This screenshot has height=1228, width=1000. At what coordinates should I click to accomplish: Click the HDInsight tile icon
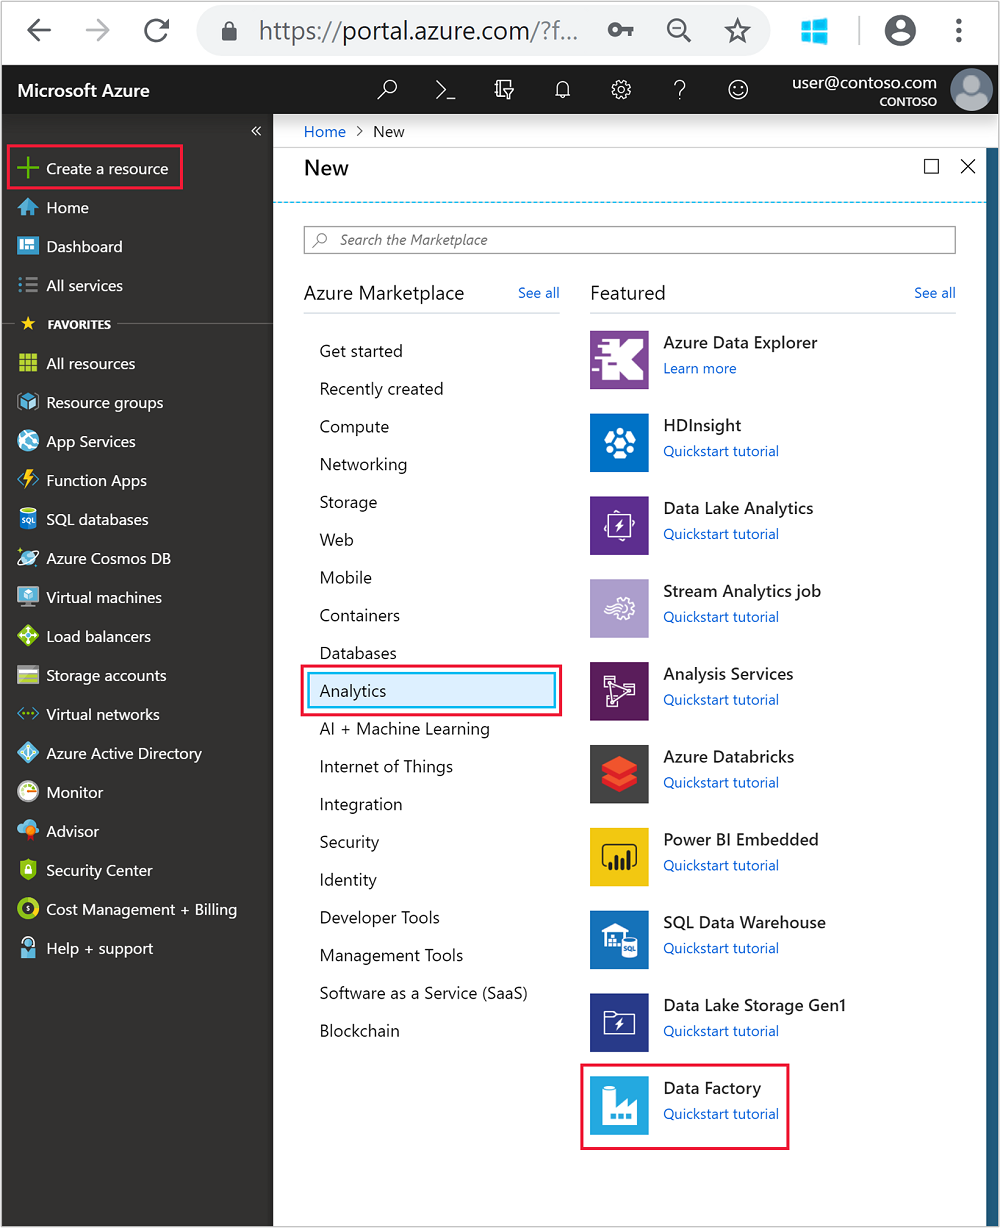pos(619,442)
